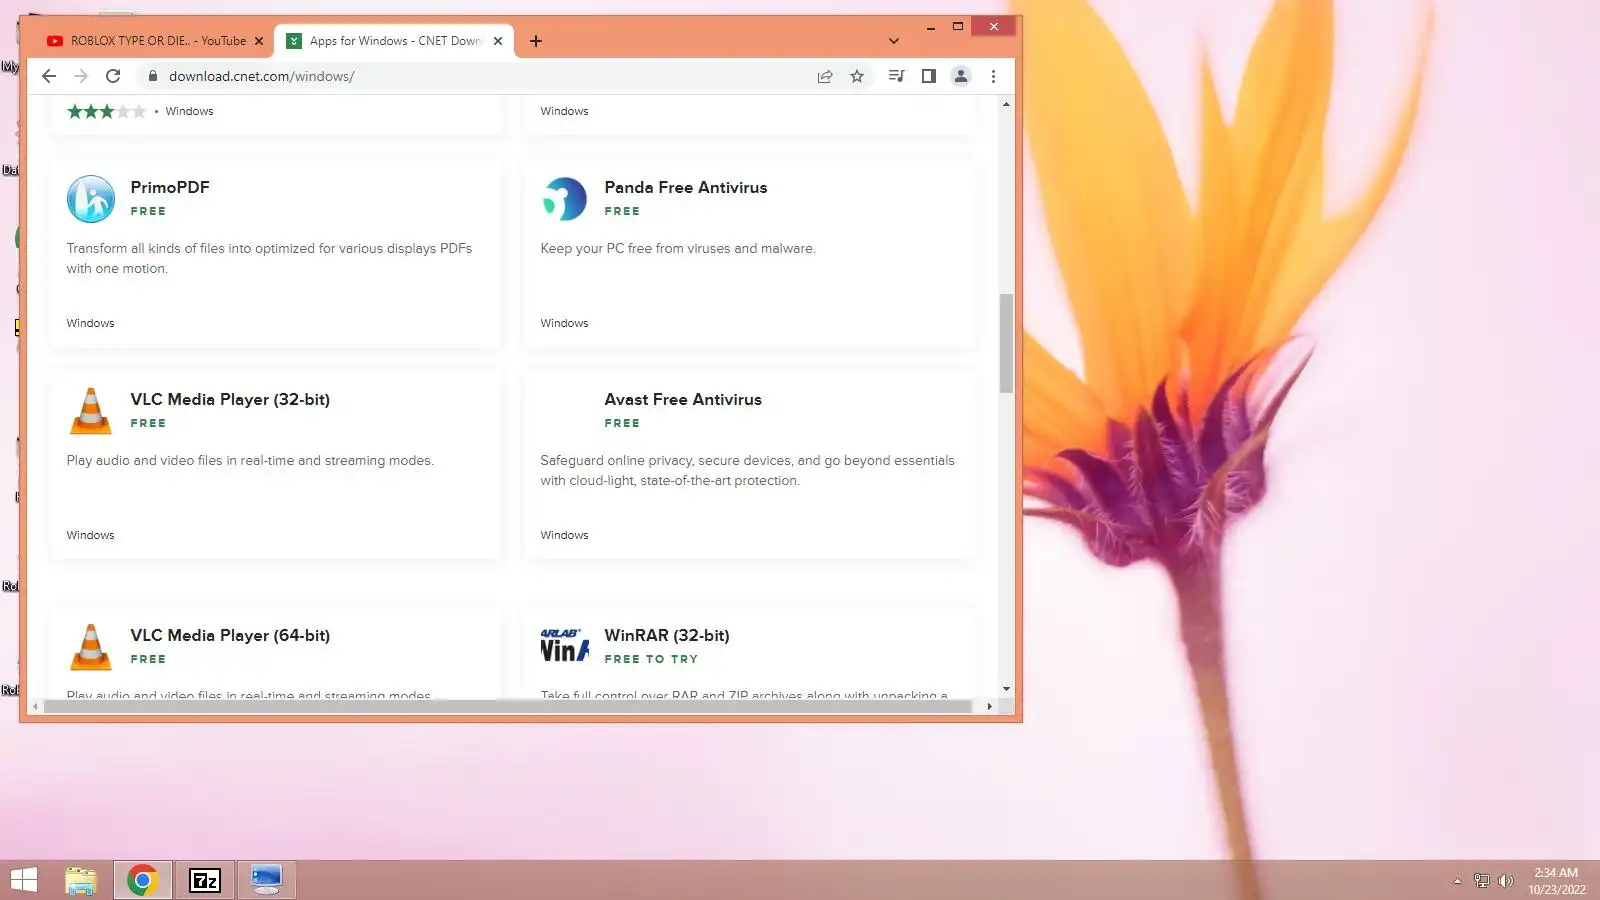Click the three-star rating in top card

pos(106,111)
